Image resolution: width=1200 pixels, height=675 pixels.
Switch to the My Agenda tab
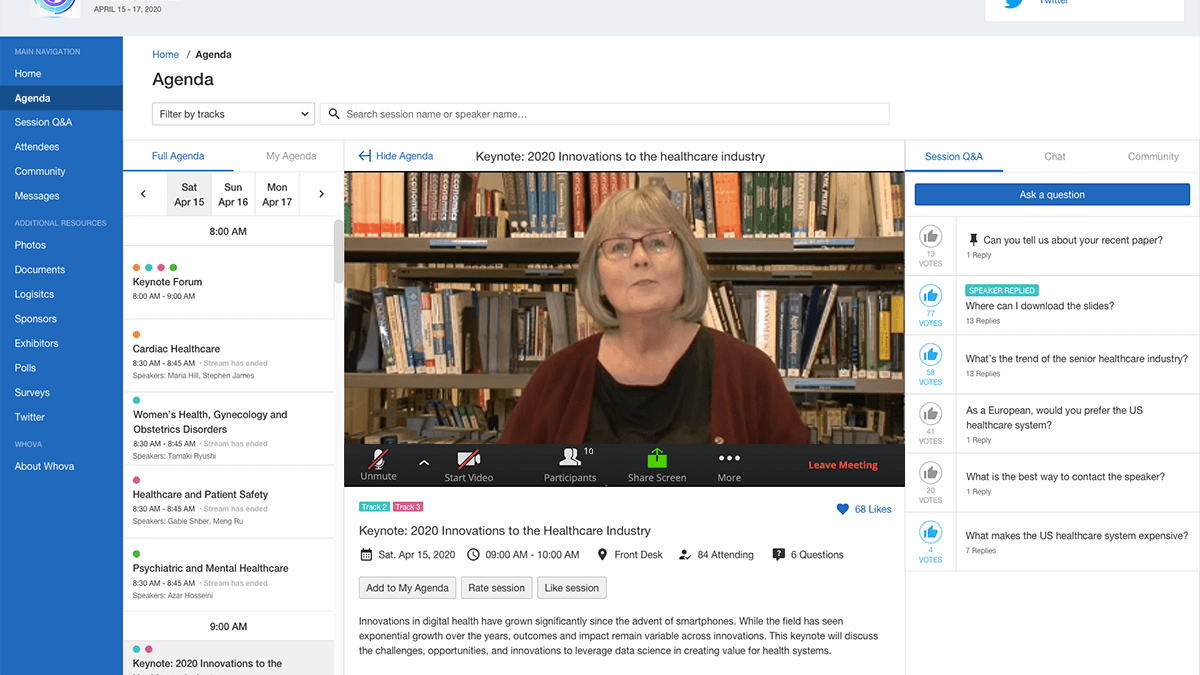pyautogui.click(x=291, y=156)
